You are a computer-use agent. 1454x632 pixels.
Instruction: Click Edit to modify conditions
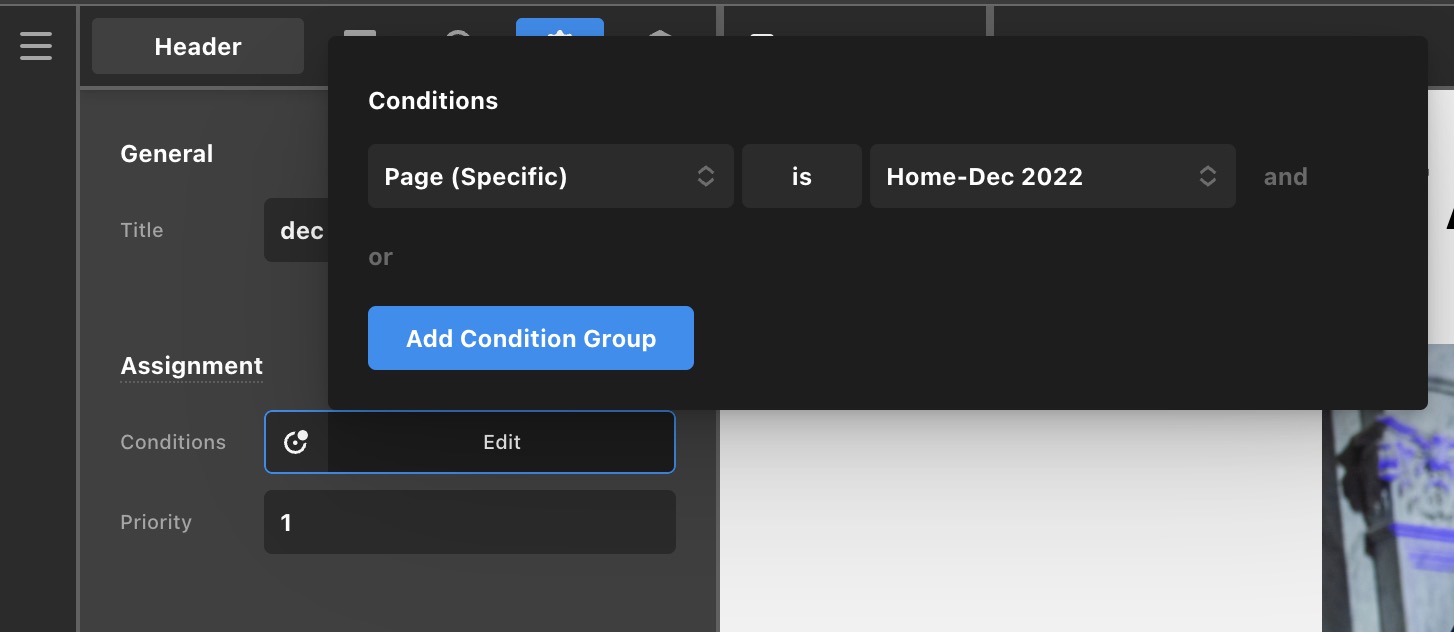pyautogui.click(x=501, y=442)
